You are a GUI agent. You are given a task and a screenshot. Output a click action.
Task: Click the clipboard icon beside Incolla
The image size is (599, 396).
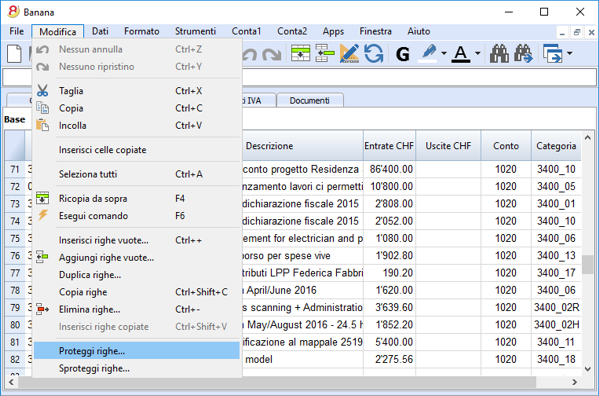coord(42,125)
